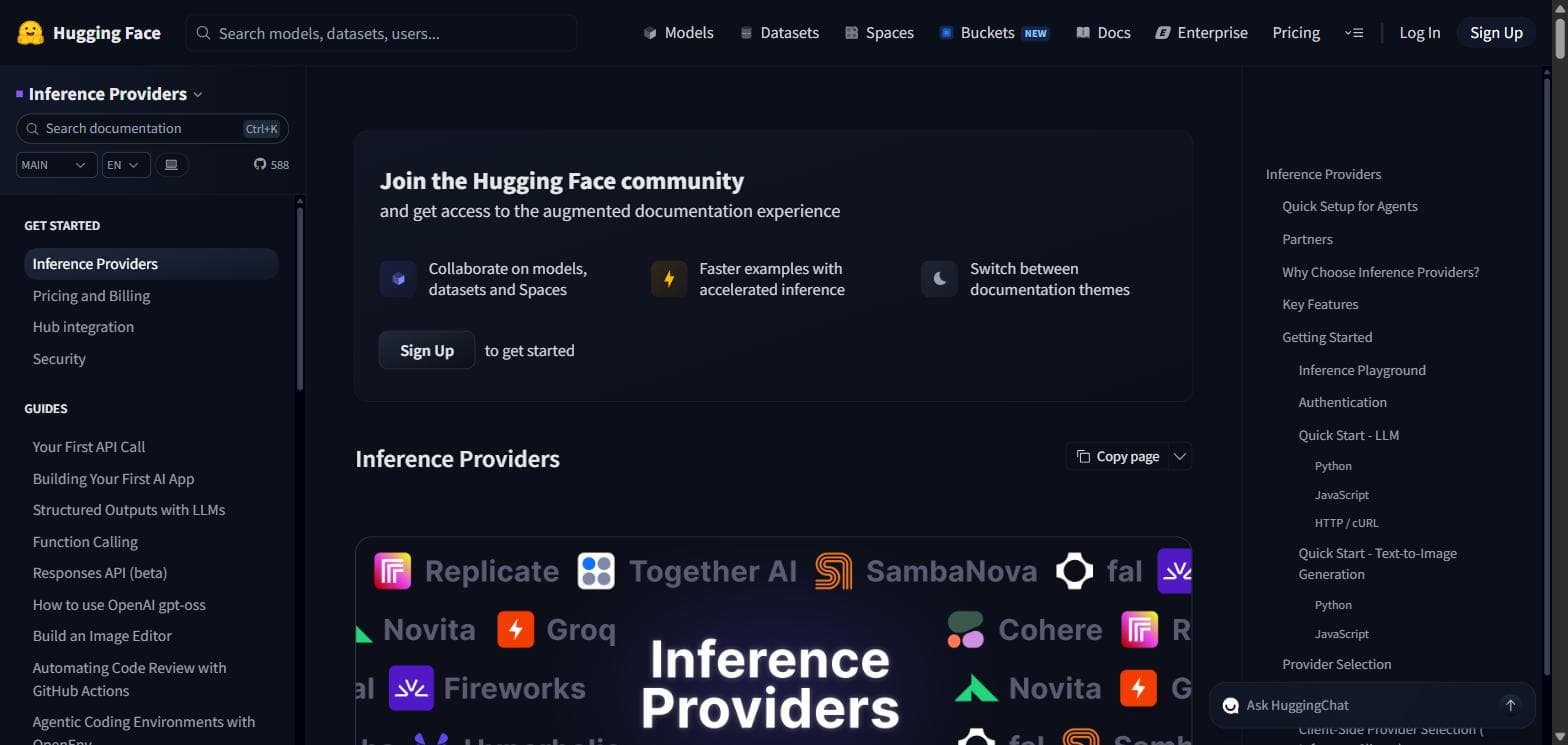Click the GitHub icon showing 588 stars
The width and height of the screenshot is (1568, 745).
pyautogui.click(x=260, y=164)
